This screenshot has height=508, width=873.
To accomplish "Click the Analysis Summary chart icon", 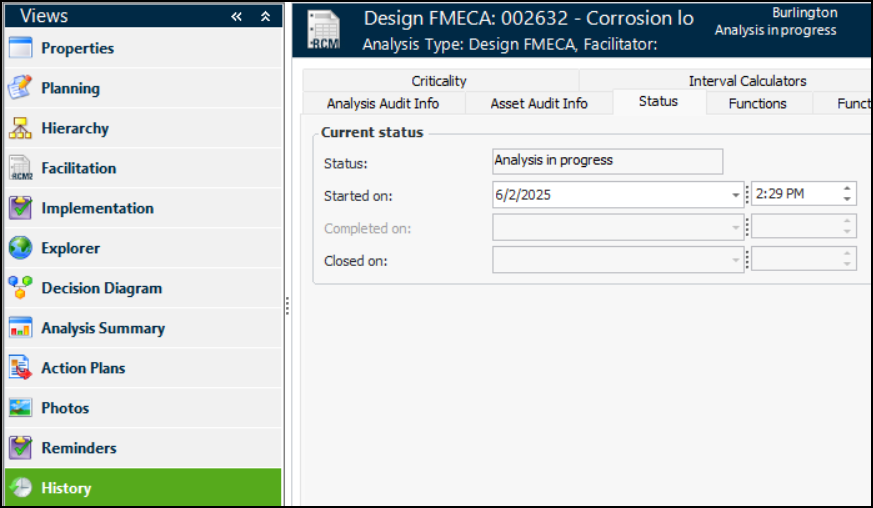I will (x=21, y=328).
